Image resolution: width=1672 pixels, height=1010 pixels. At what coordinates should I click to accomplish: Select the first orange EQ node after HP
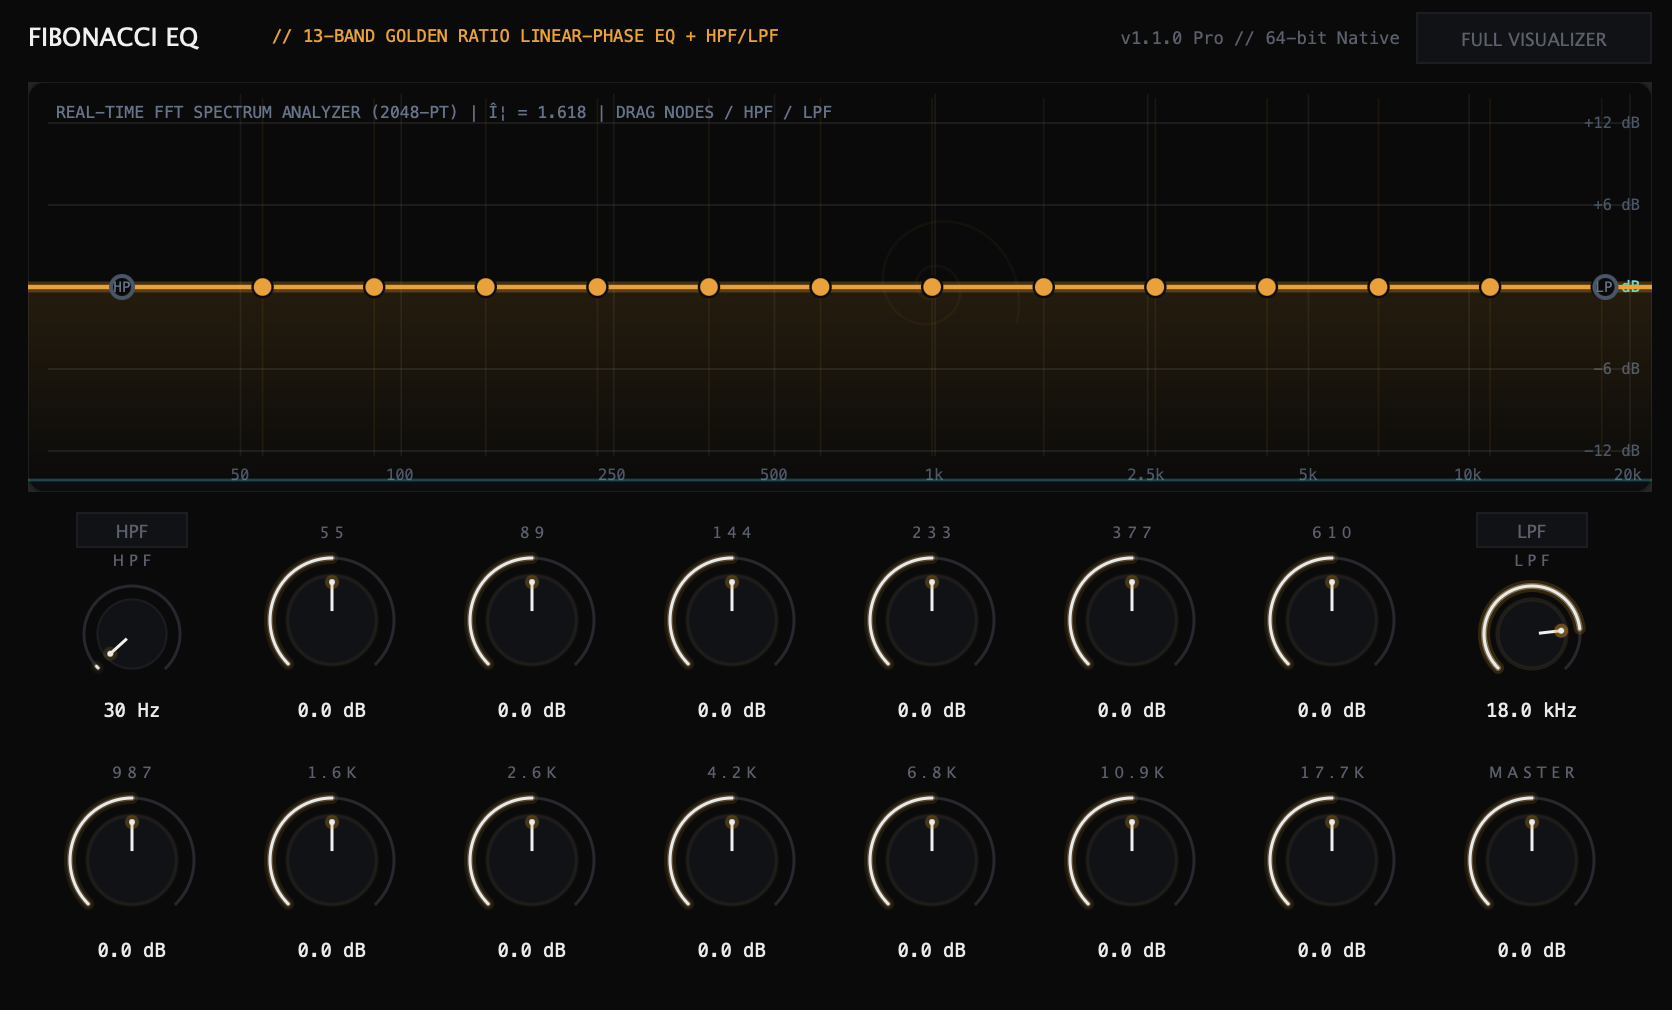(262, 287)
